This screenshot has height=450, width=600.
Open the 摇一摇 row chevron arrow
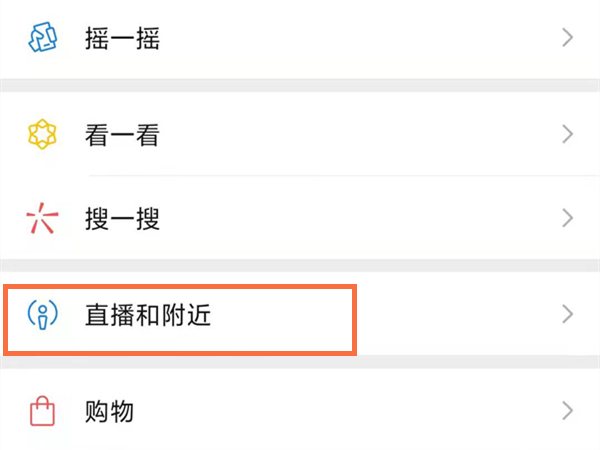pyautogui.click(x=567, y=39)
